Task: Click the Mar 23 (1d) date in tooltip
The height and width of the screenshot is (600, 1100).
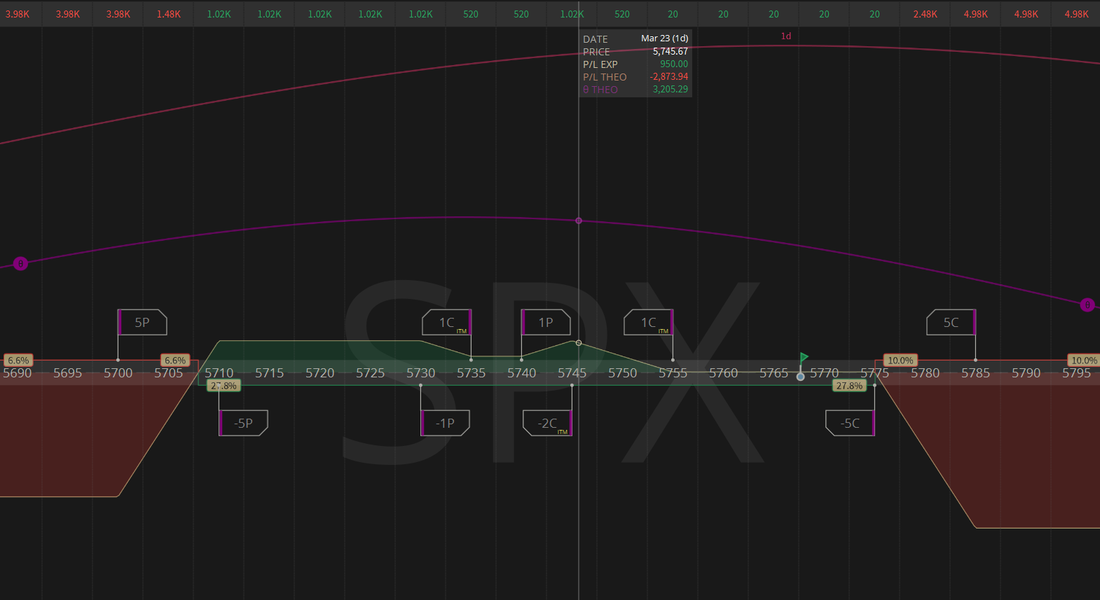Action: (x=664, y=39)
